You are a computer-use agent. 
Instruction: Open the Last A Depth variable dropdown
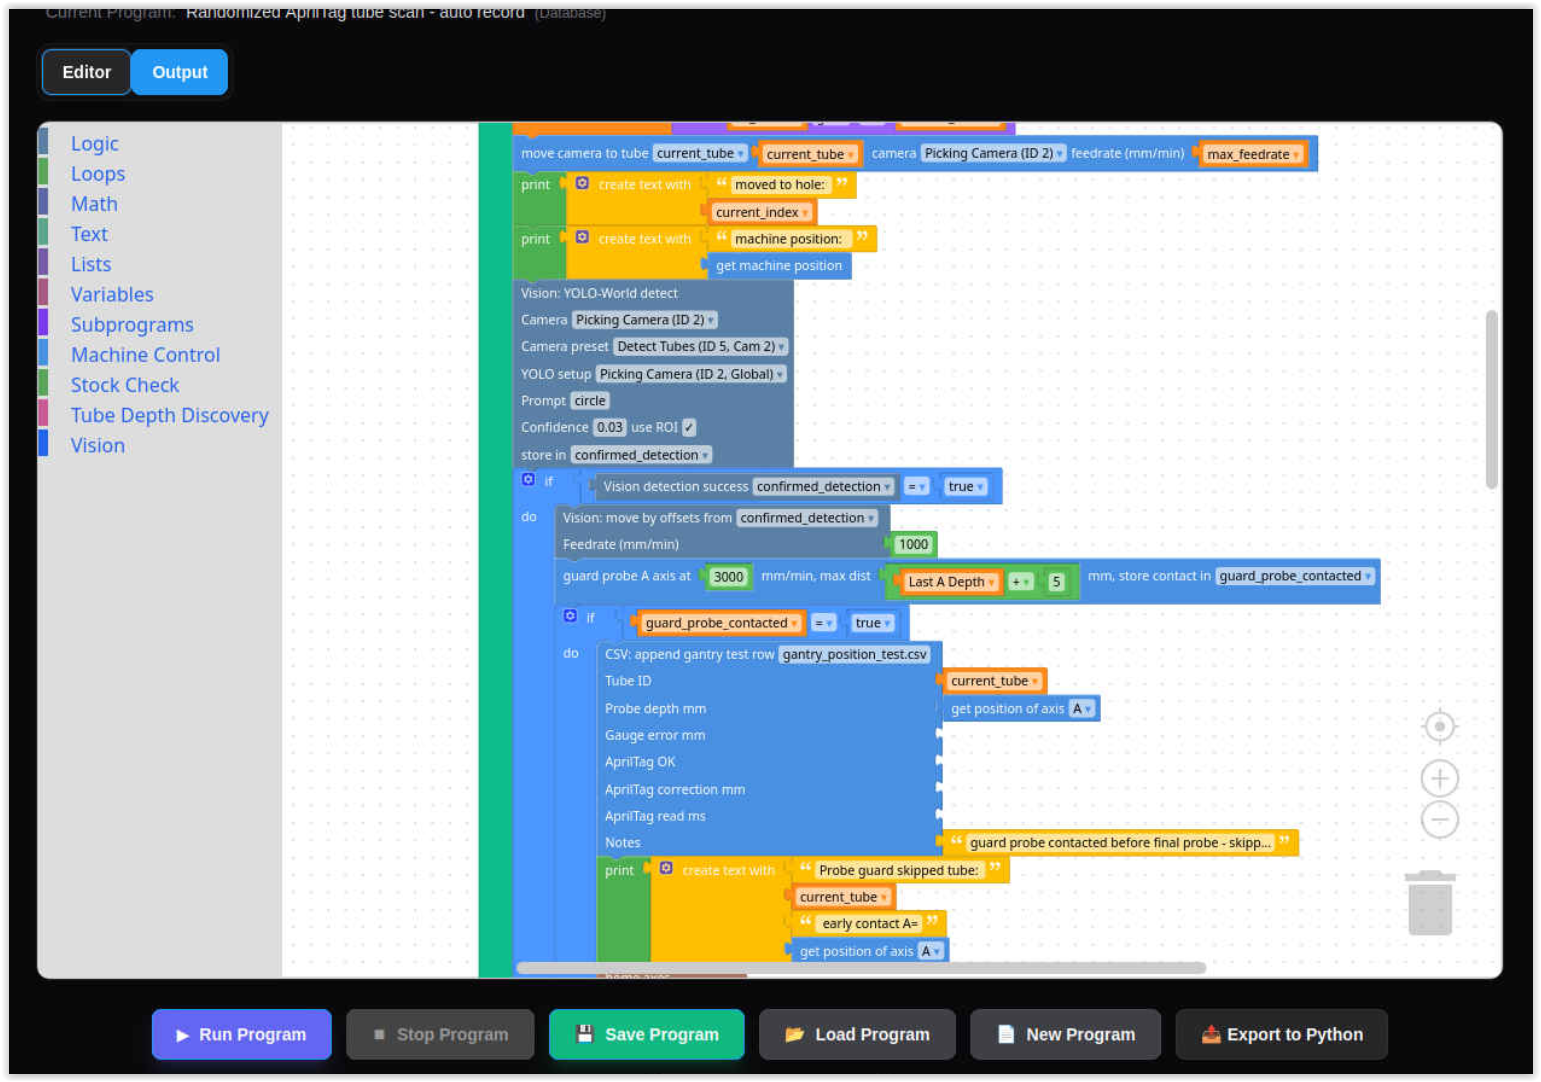coord(951,582)
